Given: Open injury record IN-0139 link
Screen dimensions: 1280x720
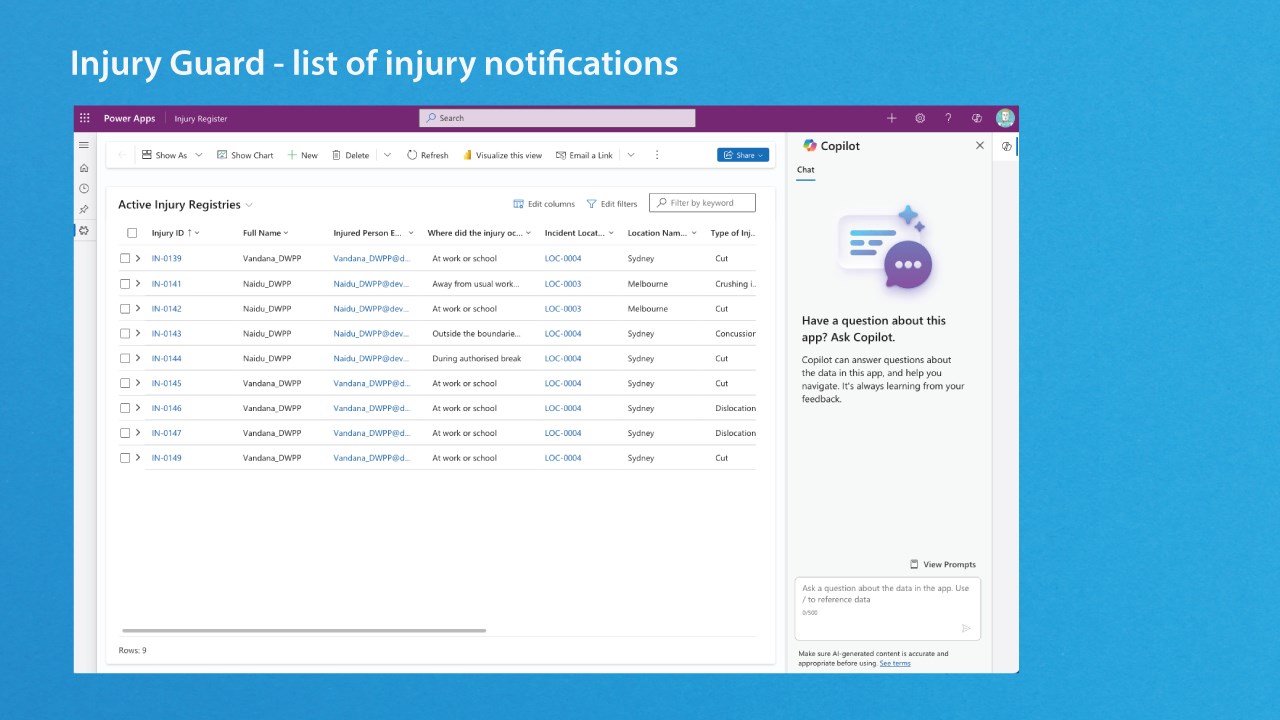Looking at the screenshot, I should click(167, 258).
